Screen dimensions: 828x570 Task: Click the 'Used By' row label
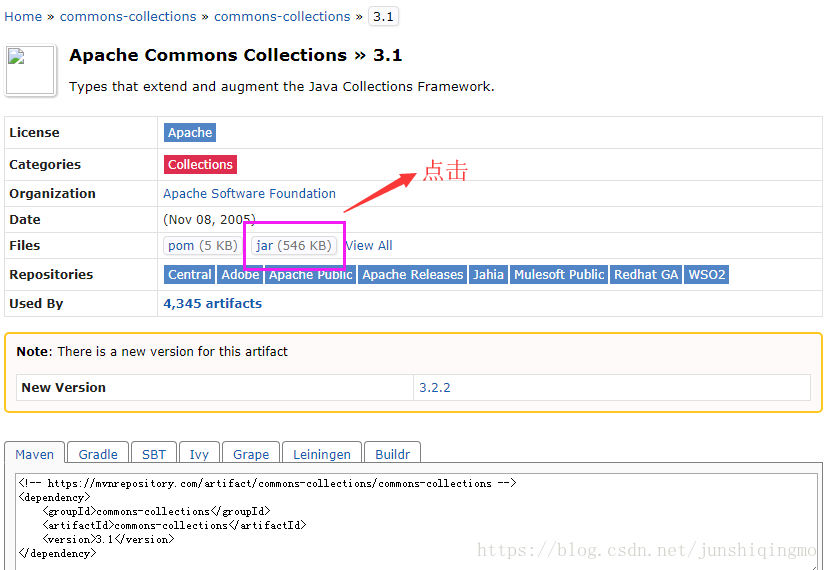tap(36, 304)
